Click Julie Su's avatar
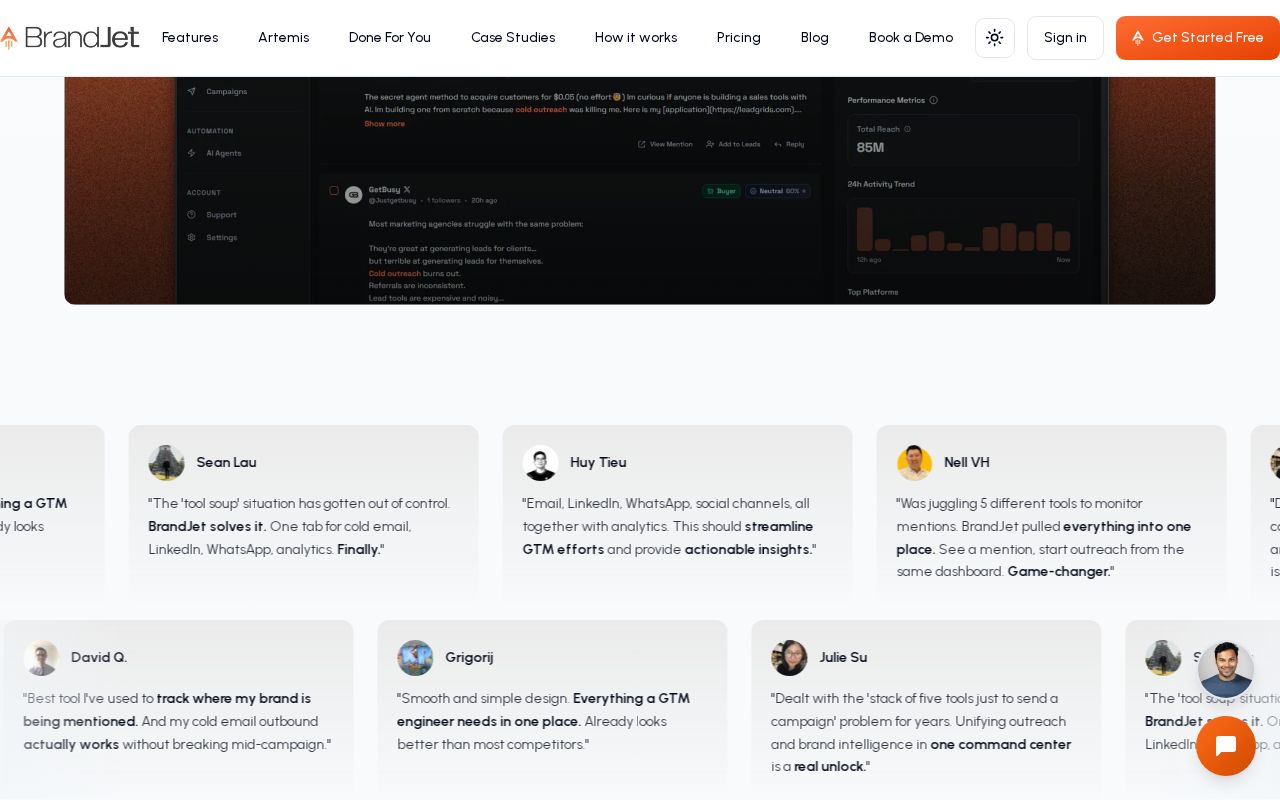Image resolution: width=1280 pixels, height=800 pixels. click(x=789, y=658)
